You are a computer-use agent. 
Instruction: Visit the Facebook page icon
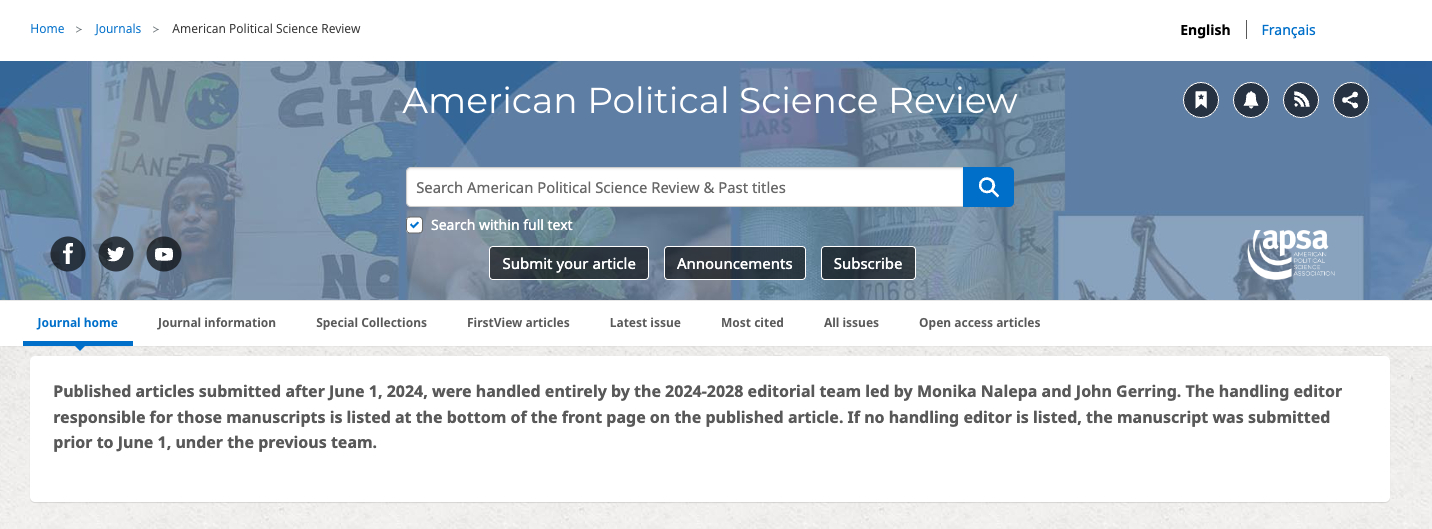click(x=68, y=254)
